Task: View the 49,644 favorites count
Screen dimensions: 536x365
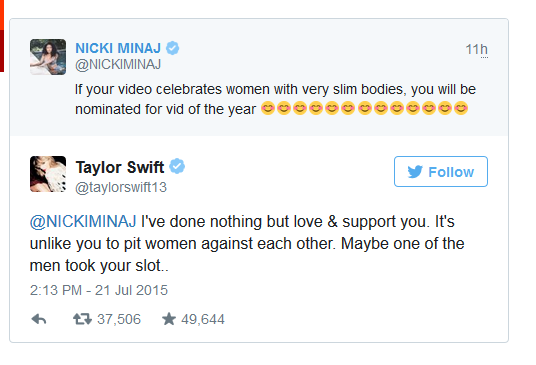Action: tap(203, 319)
